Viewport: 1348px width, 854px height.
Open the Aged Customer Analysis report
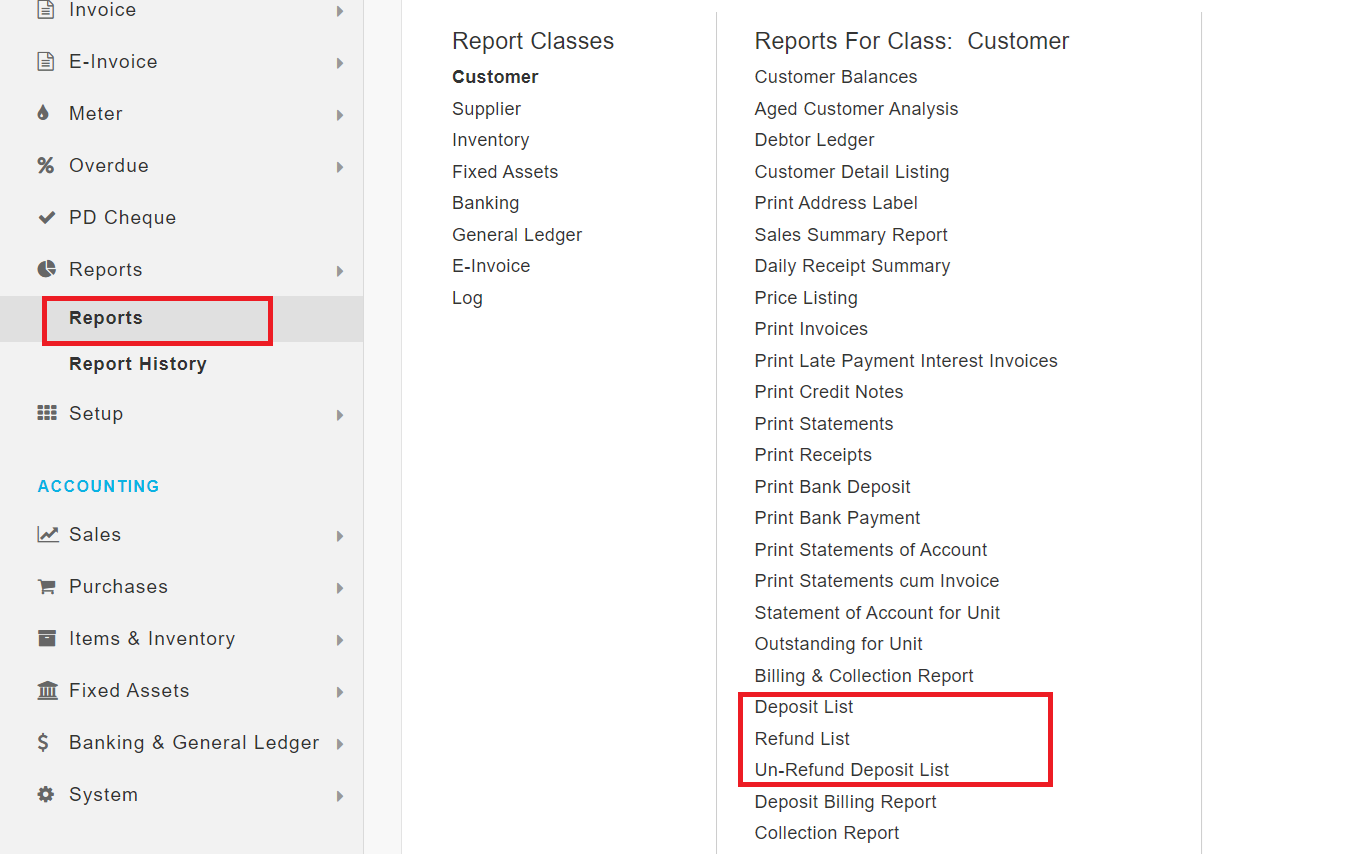[856, 109]
